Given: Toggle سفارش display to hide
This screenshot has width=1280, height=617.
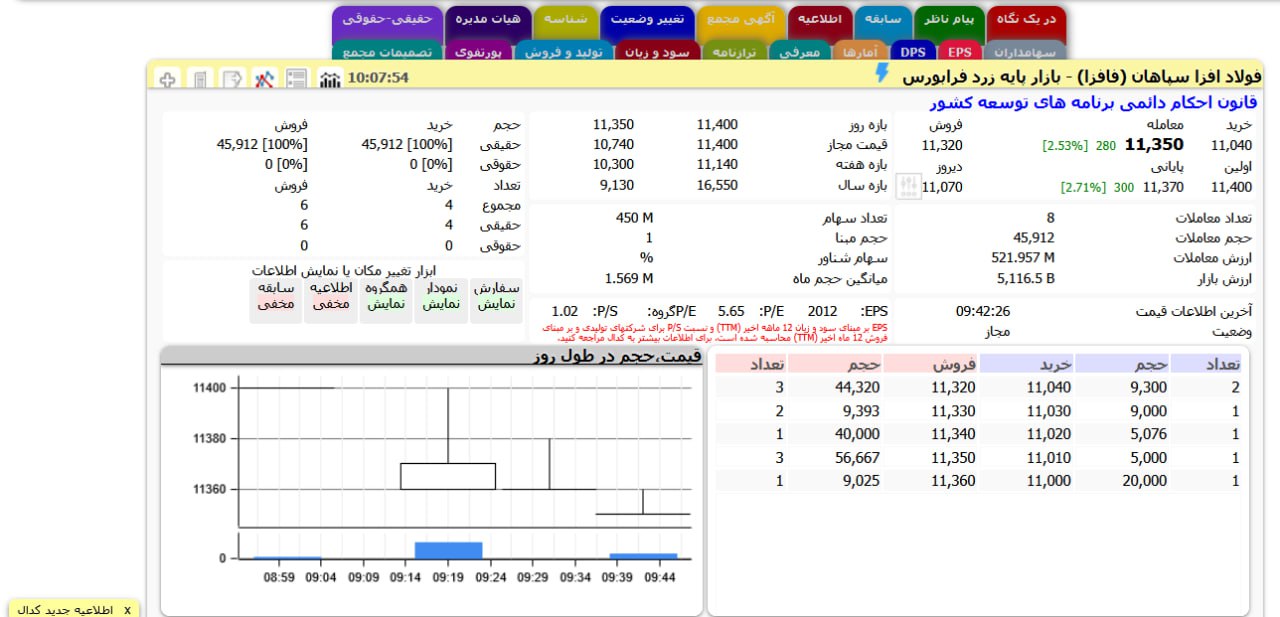Looking at the screenshot, I should [495, 296].
